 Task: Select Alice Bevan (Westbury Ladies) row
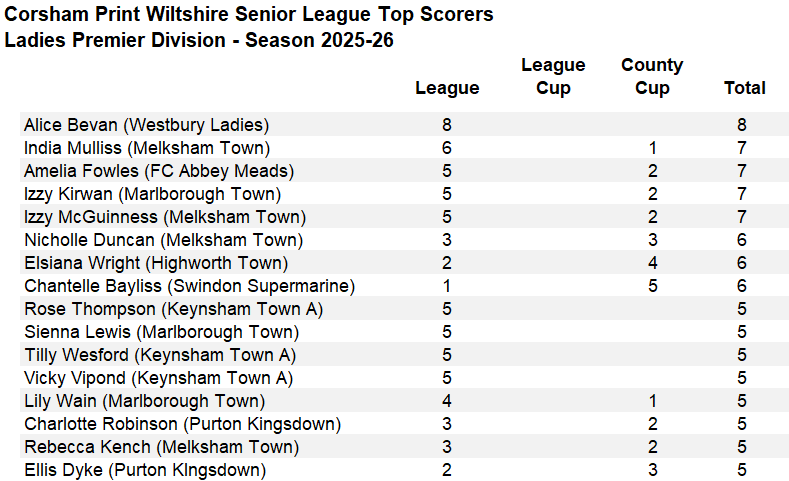tap(146, 125)
